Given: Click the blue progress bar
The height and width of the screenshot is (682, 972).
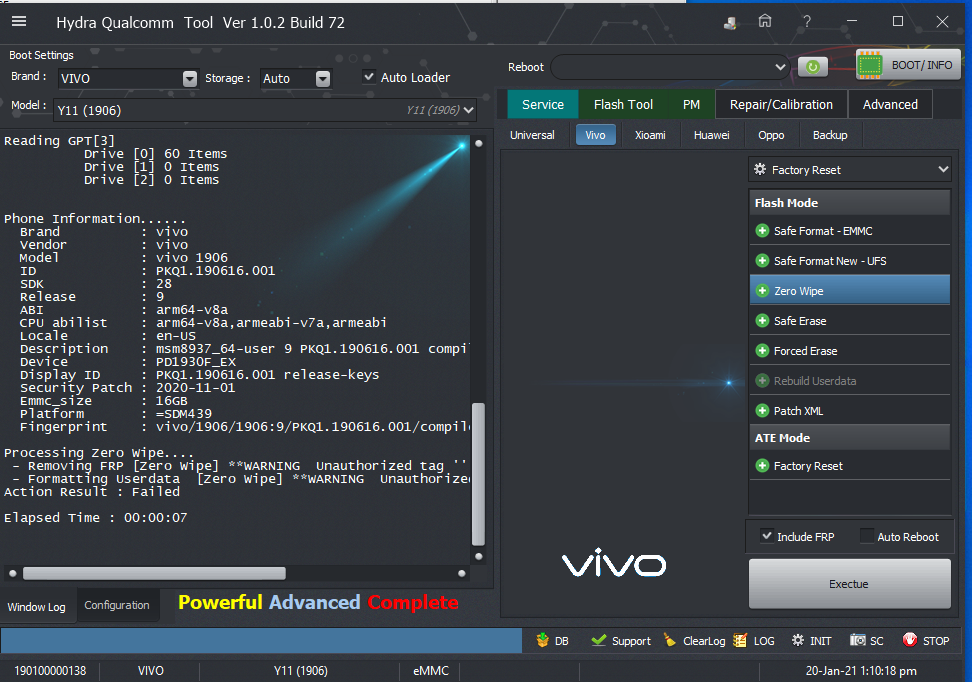Looking at the screenshot, I should coord(261,640).
